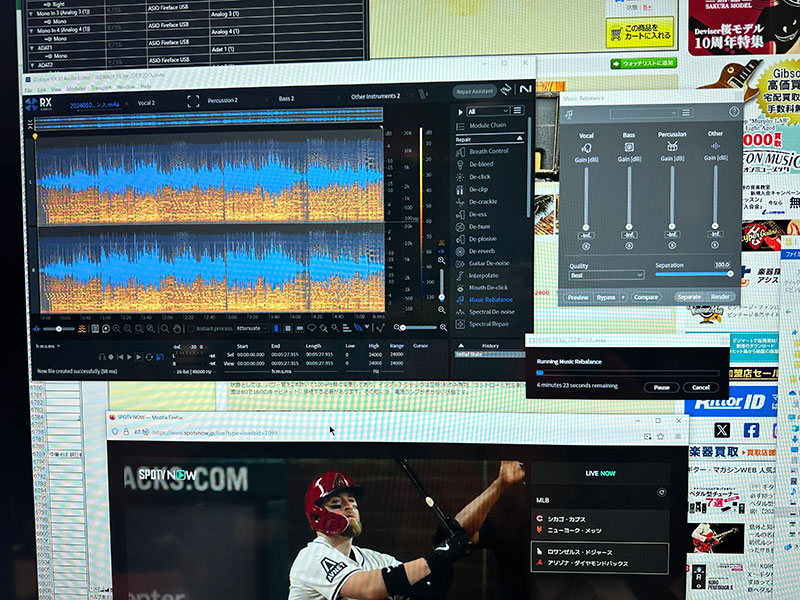Open the Modules menu in RX
The height and width of the screenshot is (600, 800).
click(x=76, y=89)
